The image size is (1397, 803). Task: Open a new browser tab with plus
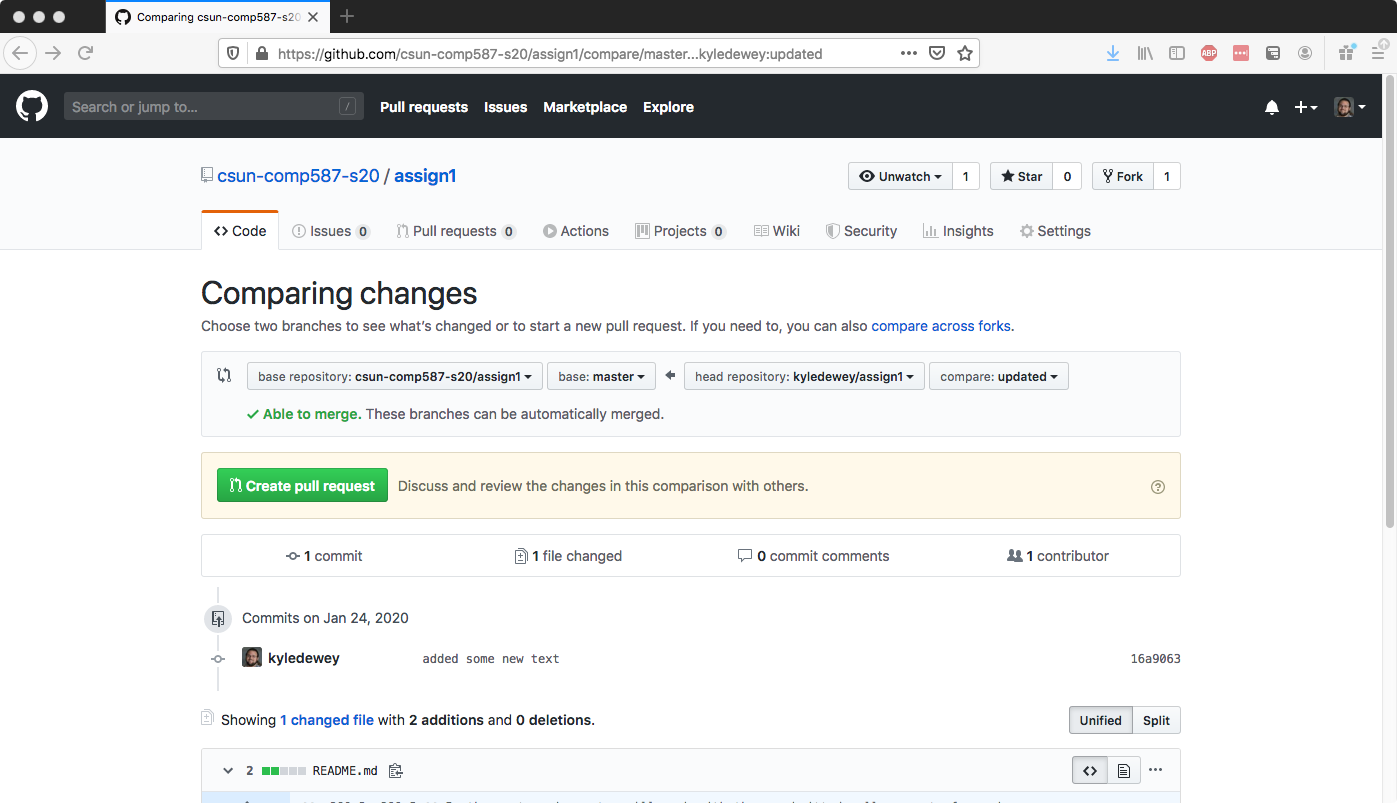tap(347, 16)
